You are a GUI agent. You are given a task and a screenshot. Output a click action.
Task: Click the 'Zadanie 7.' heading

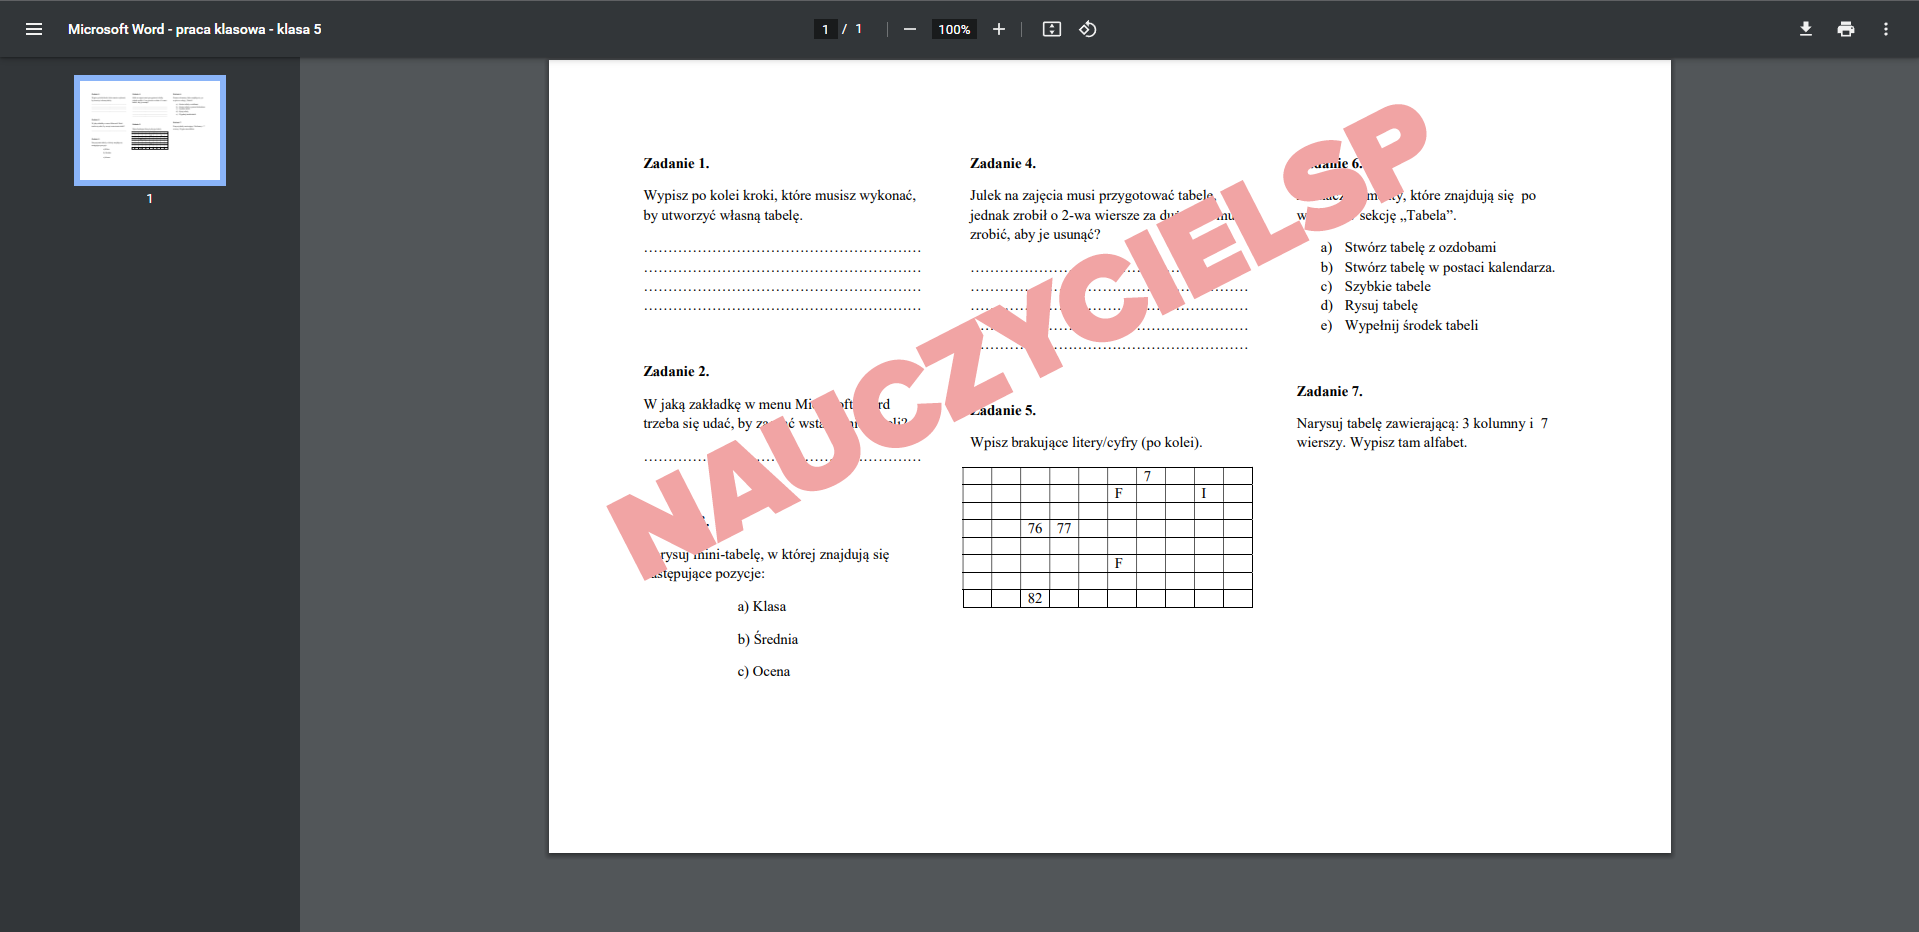1329,391
